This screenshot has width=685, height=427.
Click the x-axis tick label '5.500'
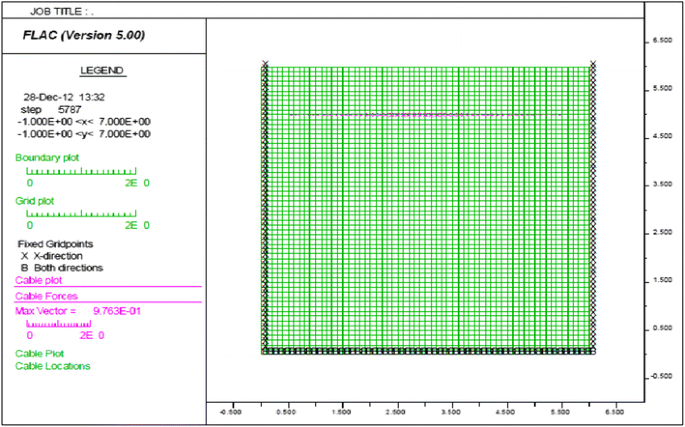[x=562, y=412]
